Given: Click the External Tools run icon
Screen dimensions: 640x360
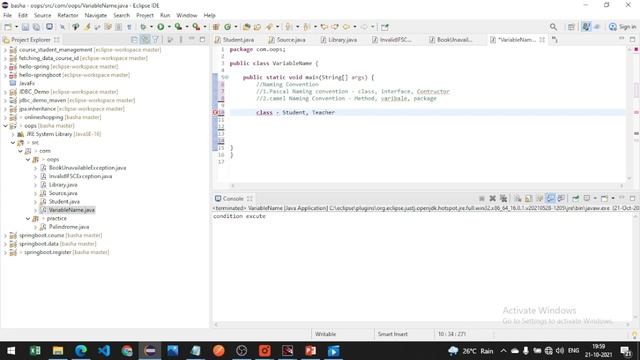Looking at the screenshot, I should coord(196,27).
